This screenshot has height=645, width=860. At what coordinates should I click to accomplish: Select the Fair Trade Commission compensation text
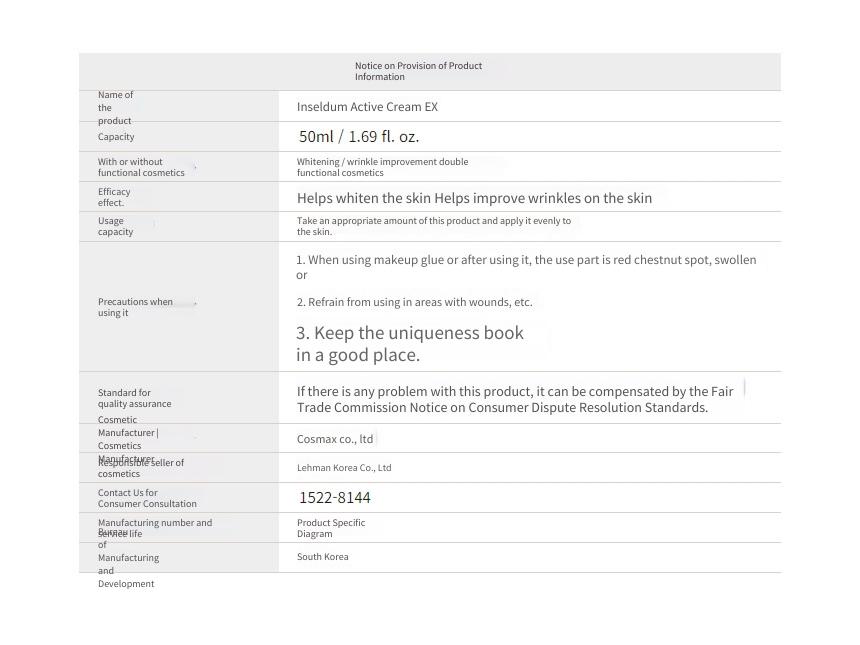(515, 399)
